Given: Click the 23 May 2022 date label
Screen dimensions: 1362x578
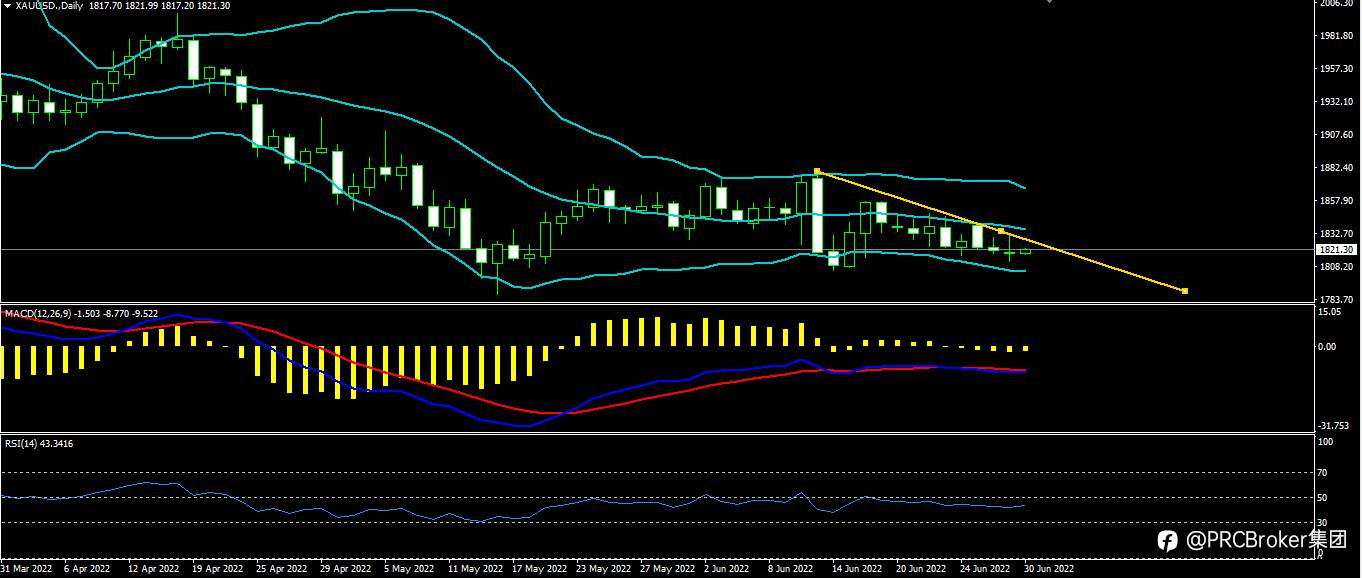Looking at the screenshot, I should click(603, 569).
